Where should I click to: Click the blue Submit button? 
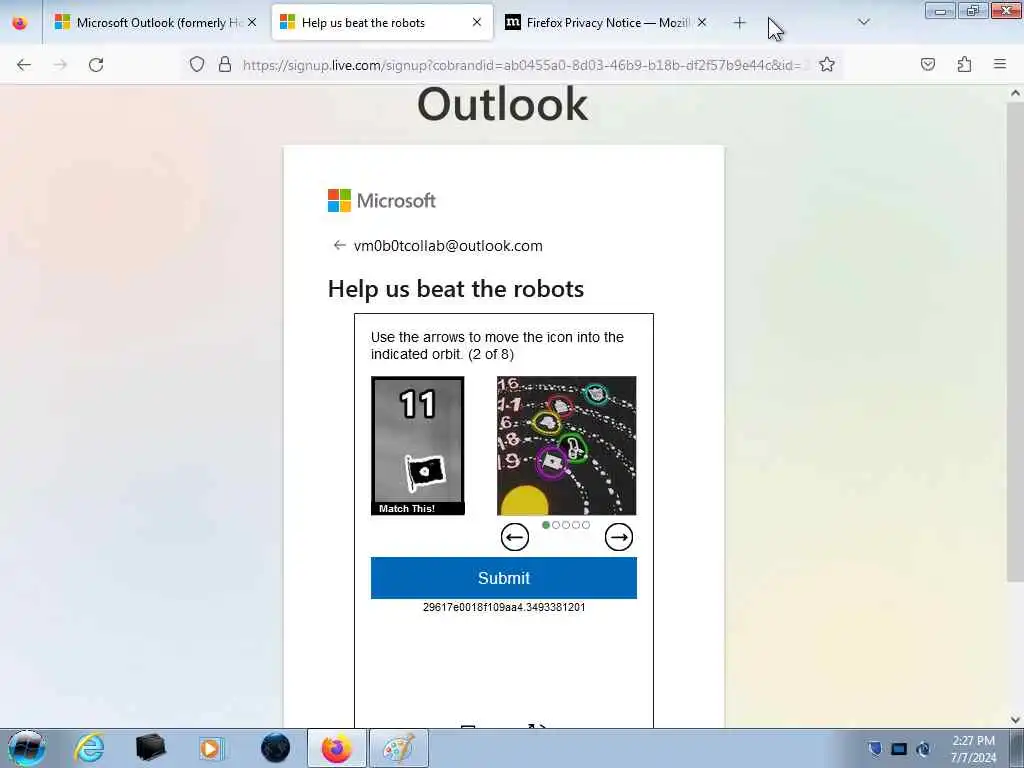[x=504, y=578]
